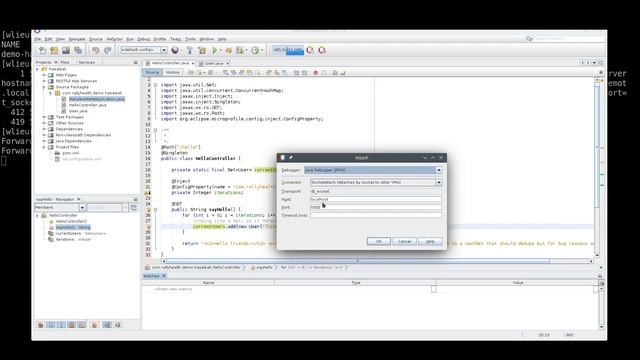The width and height of the screenshot is (640, 360).
Task: Expand the Web Pages node
Action: [x=44, y=75]
